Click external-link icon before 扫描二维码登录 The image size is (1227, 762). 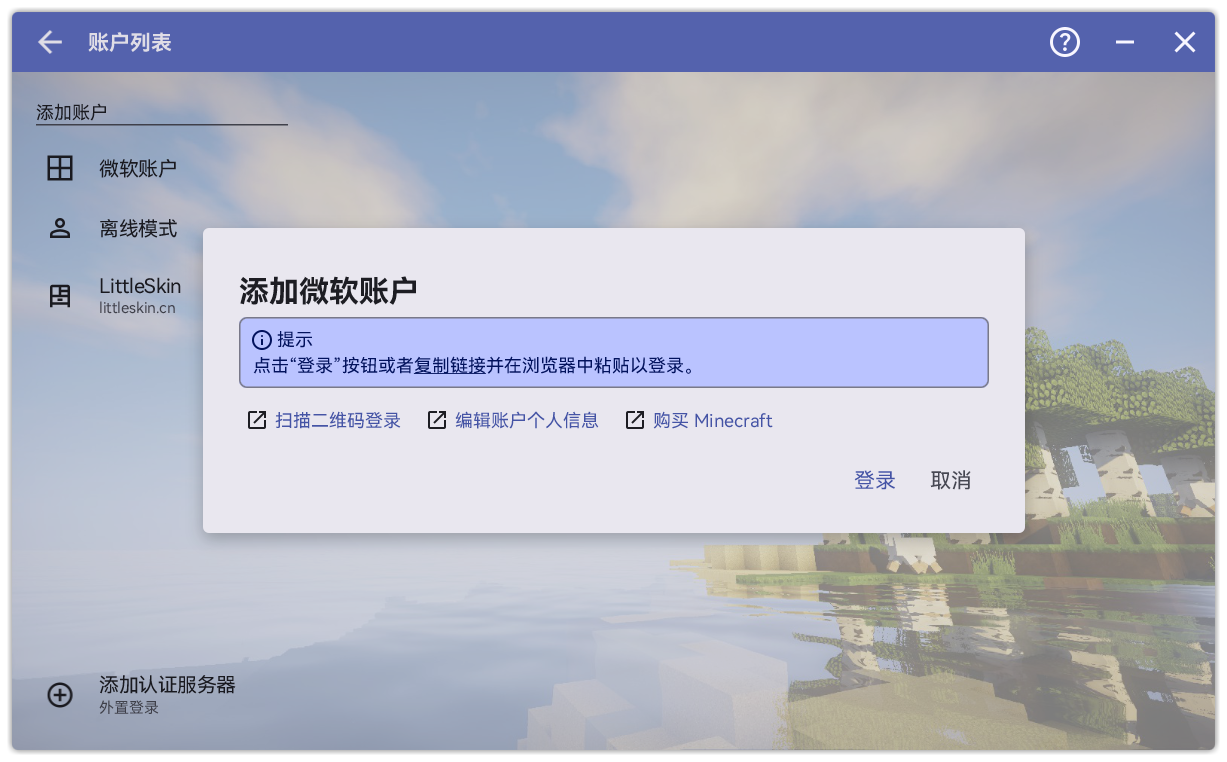pos(257,420)
